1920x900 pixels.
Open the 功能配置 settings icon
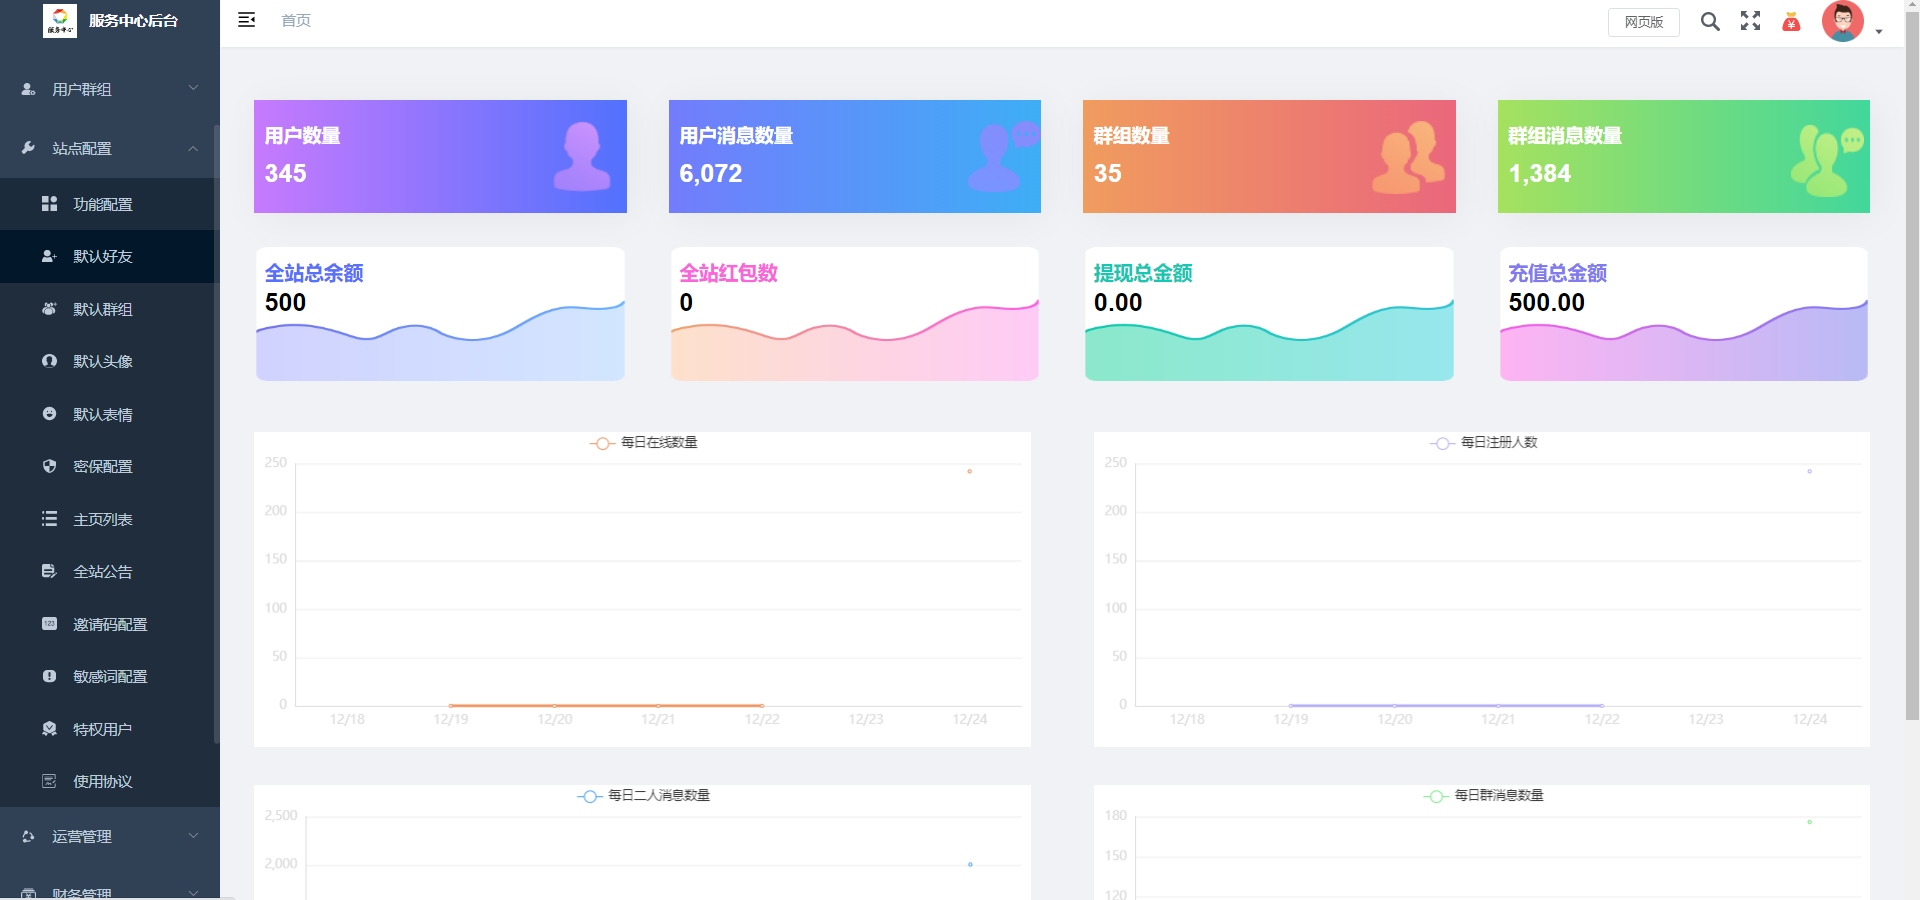click(x=50, y=203)
